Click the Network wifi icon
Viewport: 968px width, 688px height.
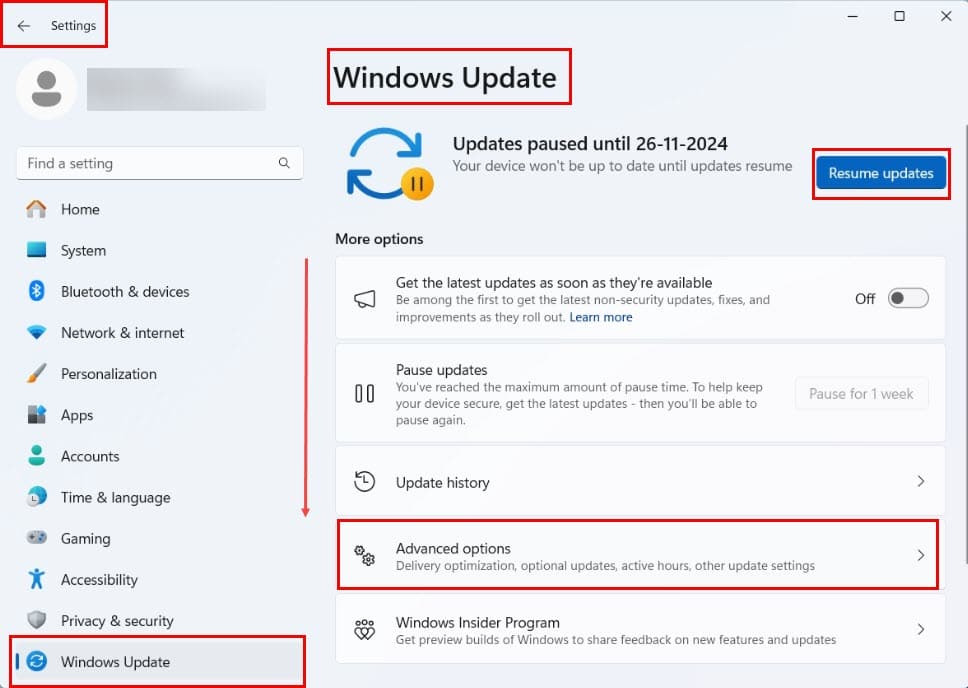36,332
